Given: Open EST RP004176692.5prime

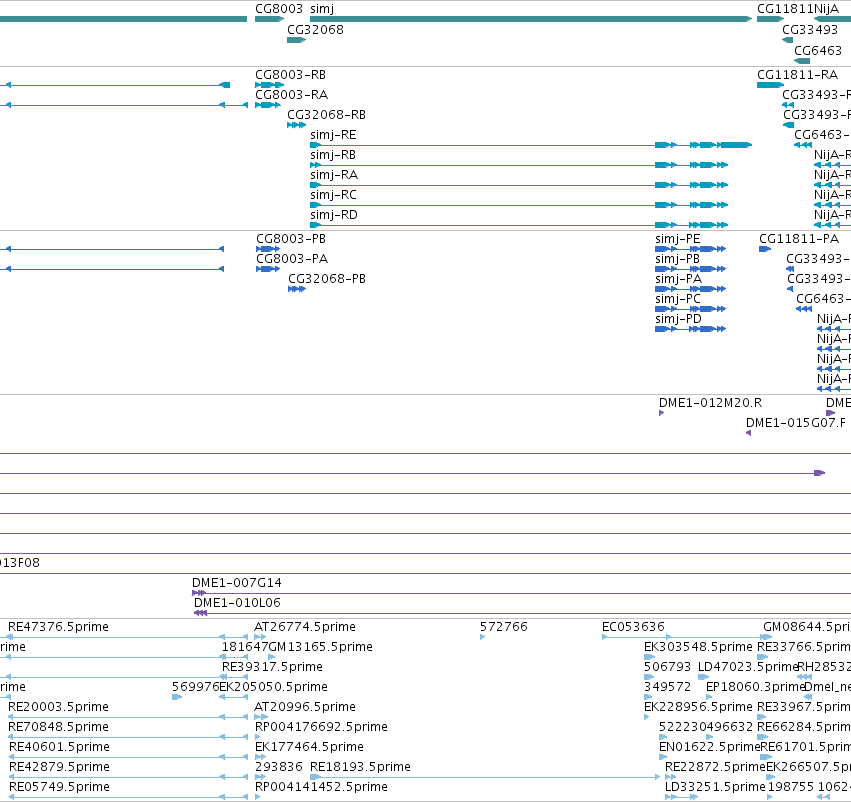Looking at the screenshot, I should [x=321, y=728].
